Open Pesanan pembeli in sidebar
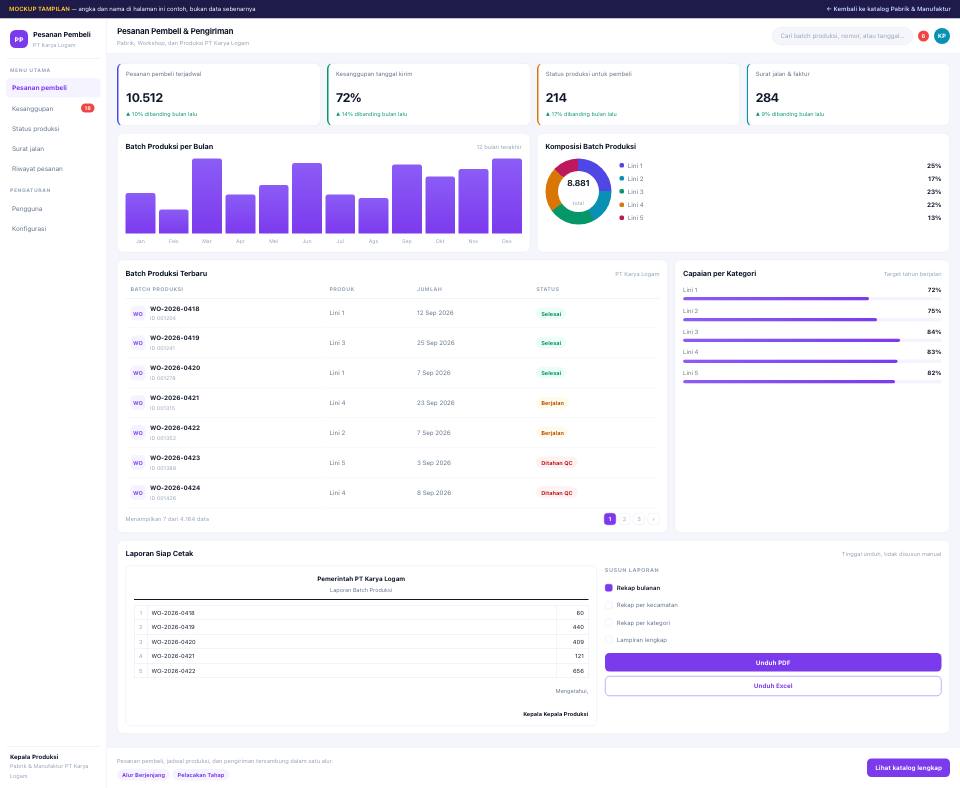Image resolution: width=960 pixels, height=788 pixels. click(53, 88)
